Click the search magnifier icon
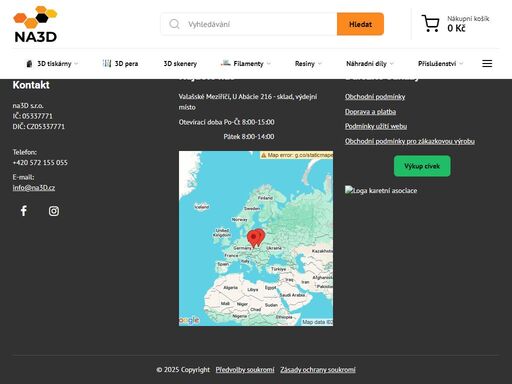Viewport: 512px width, 384px height. pos(174,24)
